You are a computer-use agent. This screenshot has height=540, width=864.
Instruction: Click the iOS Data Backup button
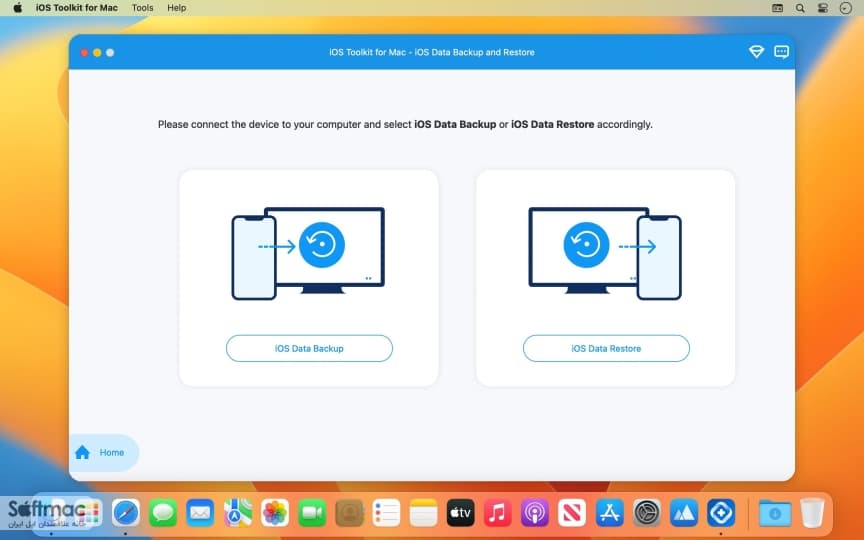pos(309,348)
